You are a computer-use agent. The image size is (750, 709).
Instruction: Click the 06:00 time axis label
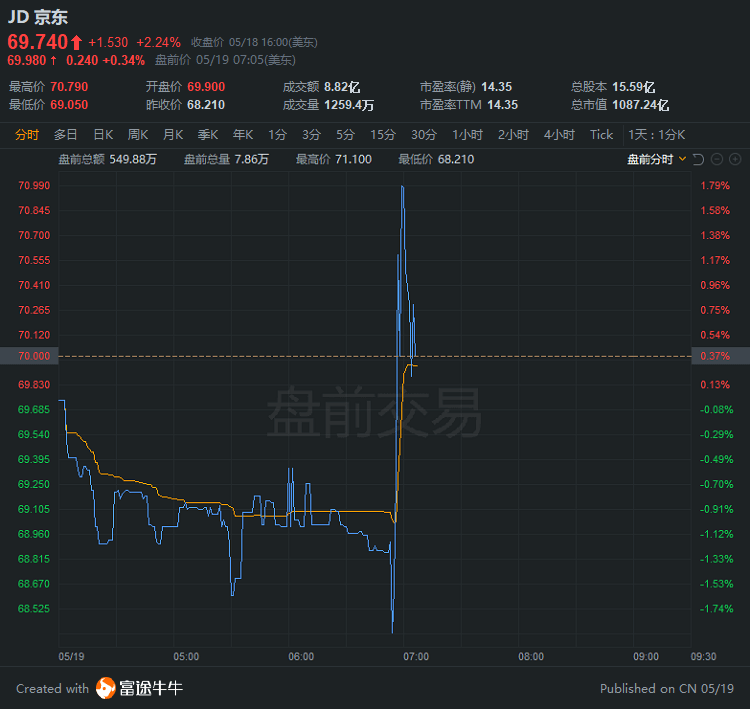click(301, 656)
